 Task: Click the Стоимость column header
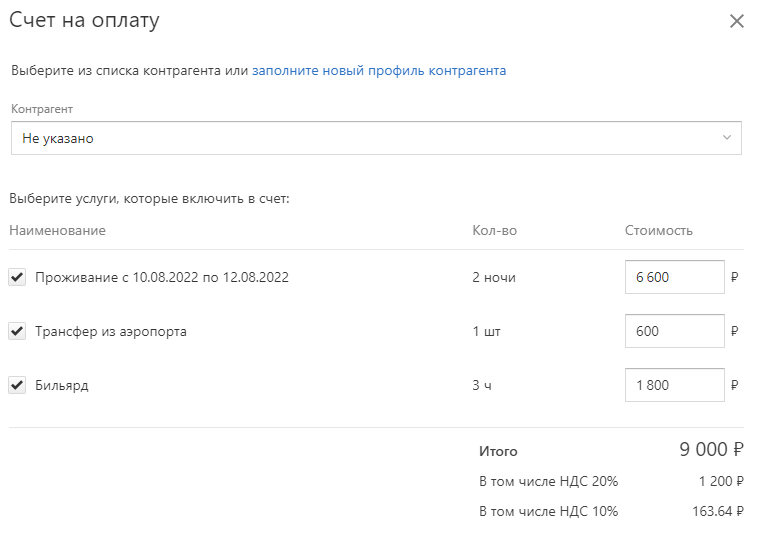click(658, 231)
